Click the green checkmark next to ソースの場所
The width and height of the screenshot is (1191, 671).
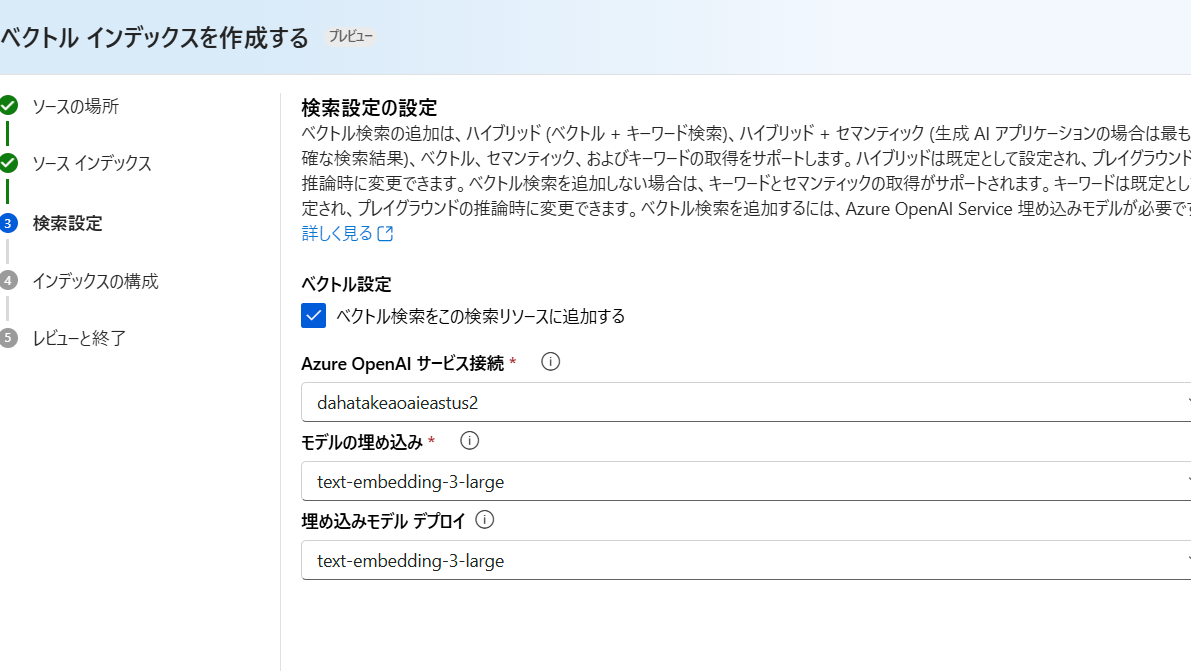pos(8,106)
